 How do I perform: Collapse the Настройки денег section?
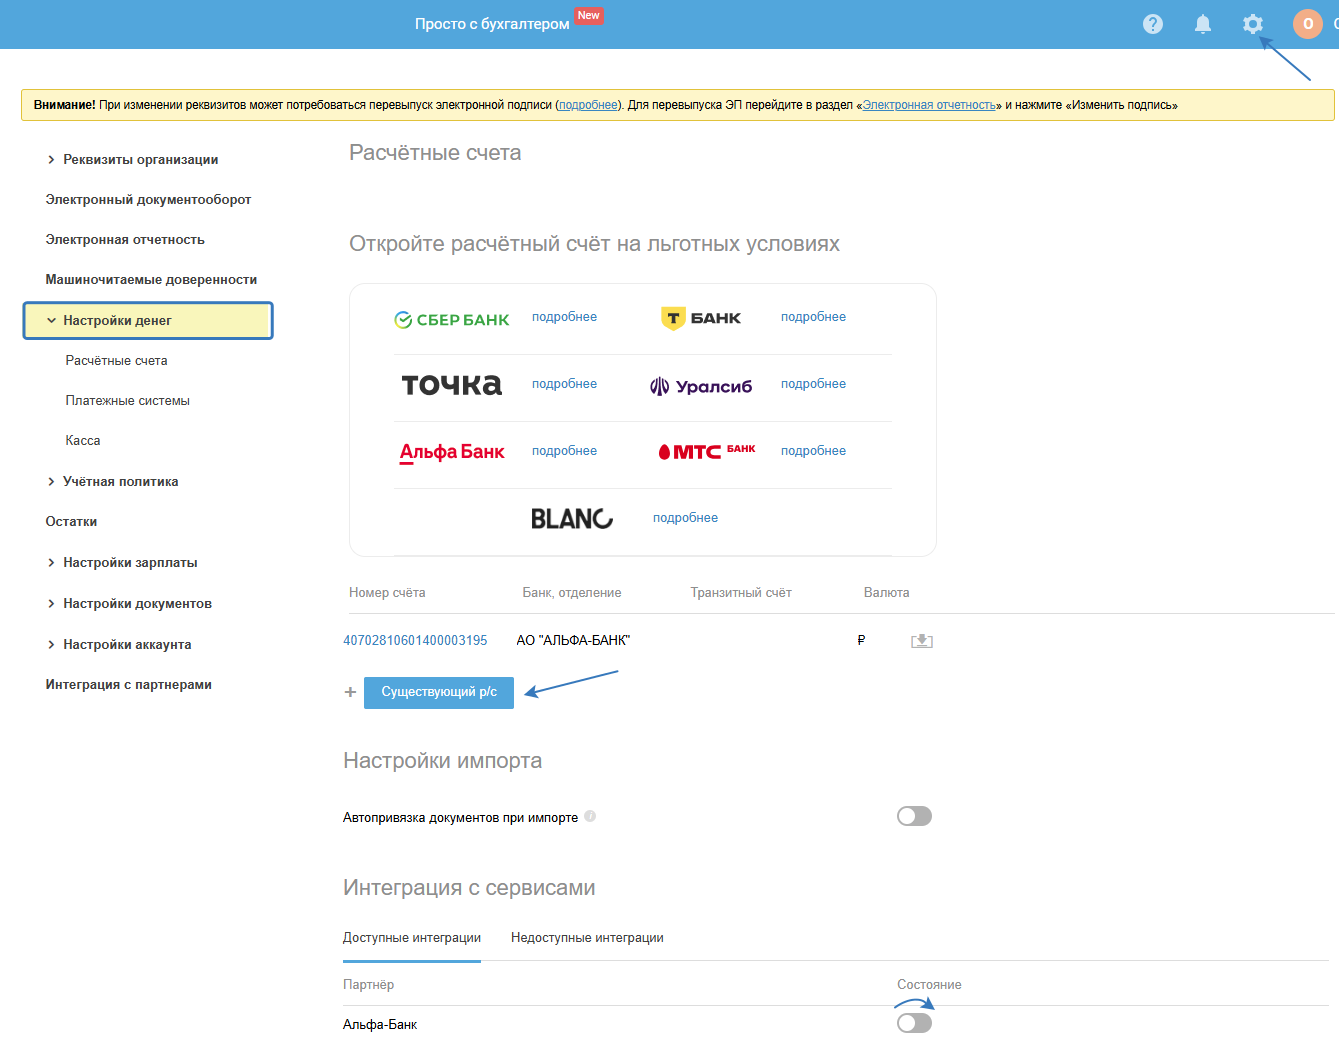click(148, 321)
